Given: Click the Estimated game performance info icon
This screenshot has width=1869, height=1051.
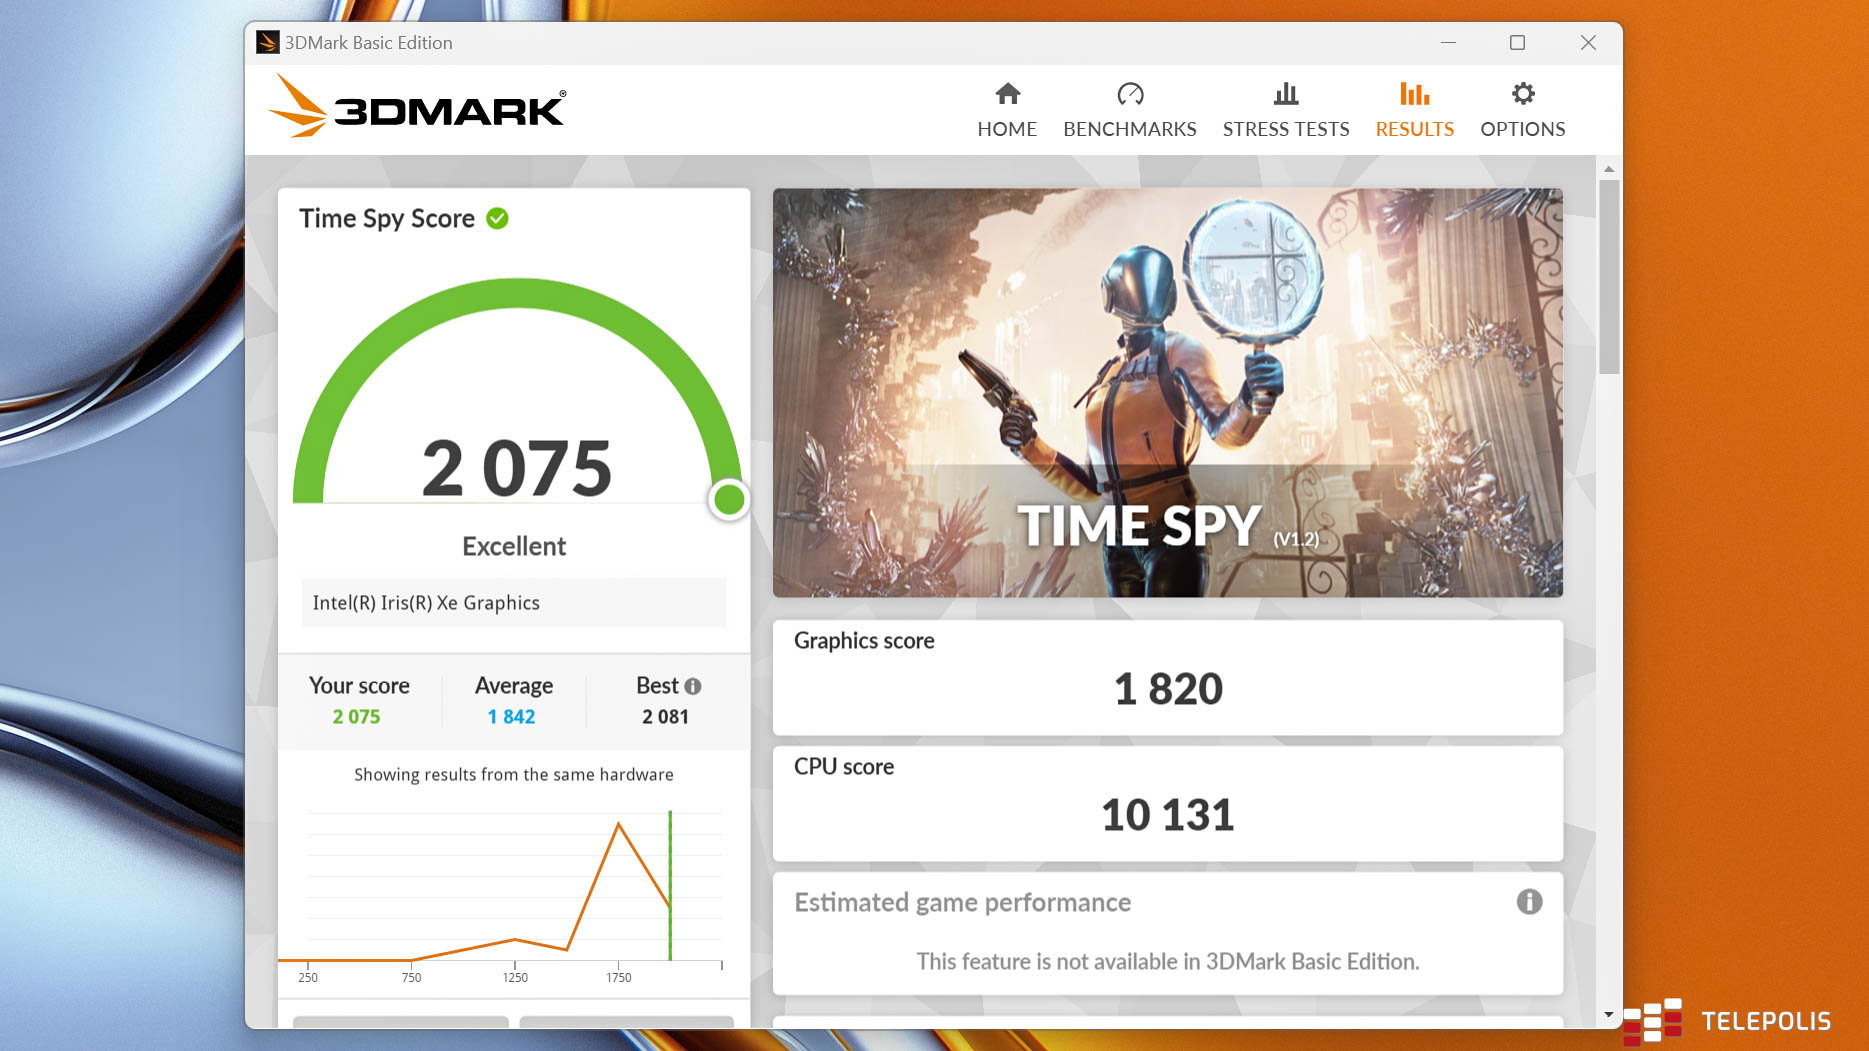Looking at the screenshot, I should pos(1529,902).
